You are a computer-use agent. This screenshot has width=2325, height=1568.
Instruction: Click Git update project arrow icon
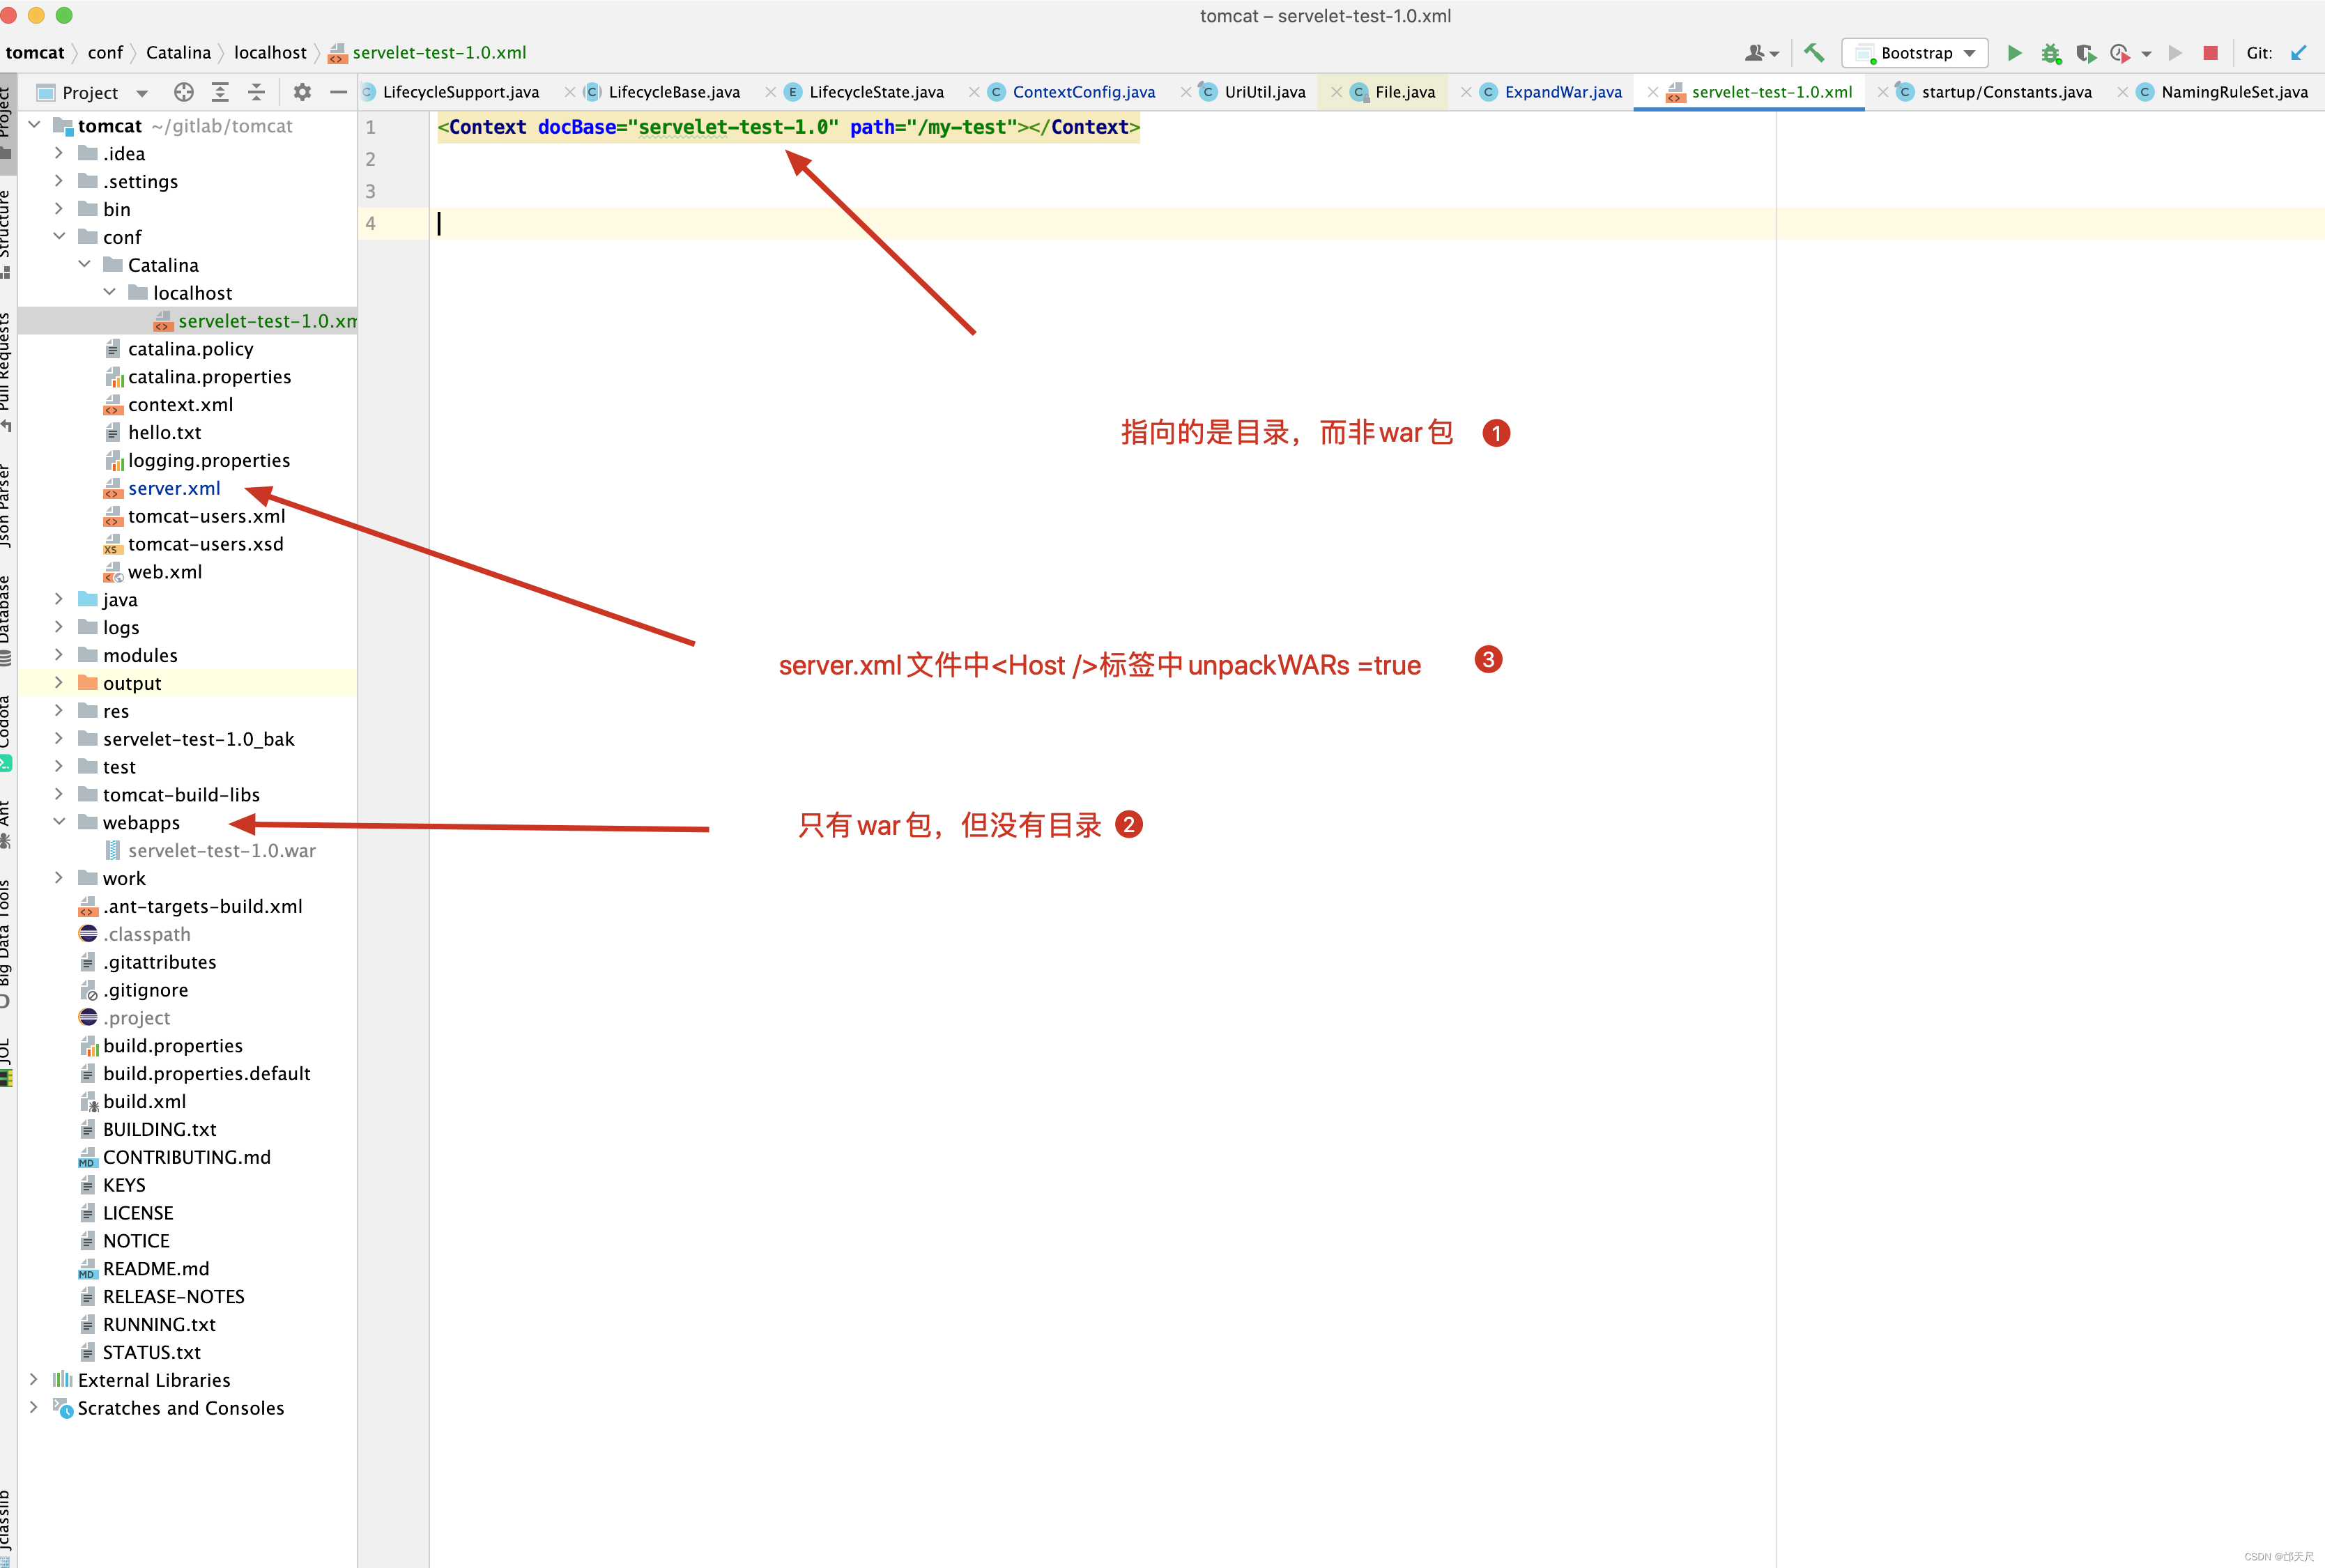click(x=2298, y=53)
